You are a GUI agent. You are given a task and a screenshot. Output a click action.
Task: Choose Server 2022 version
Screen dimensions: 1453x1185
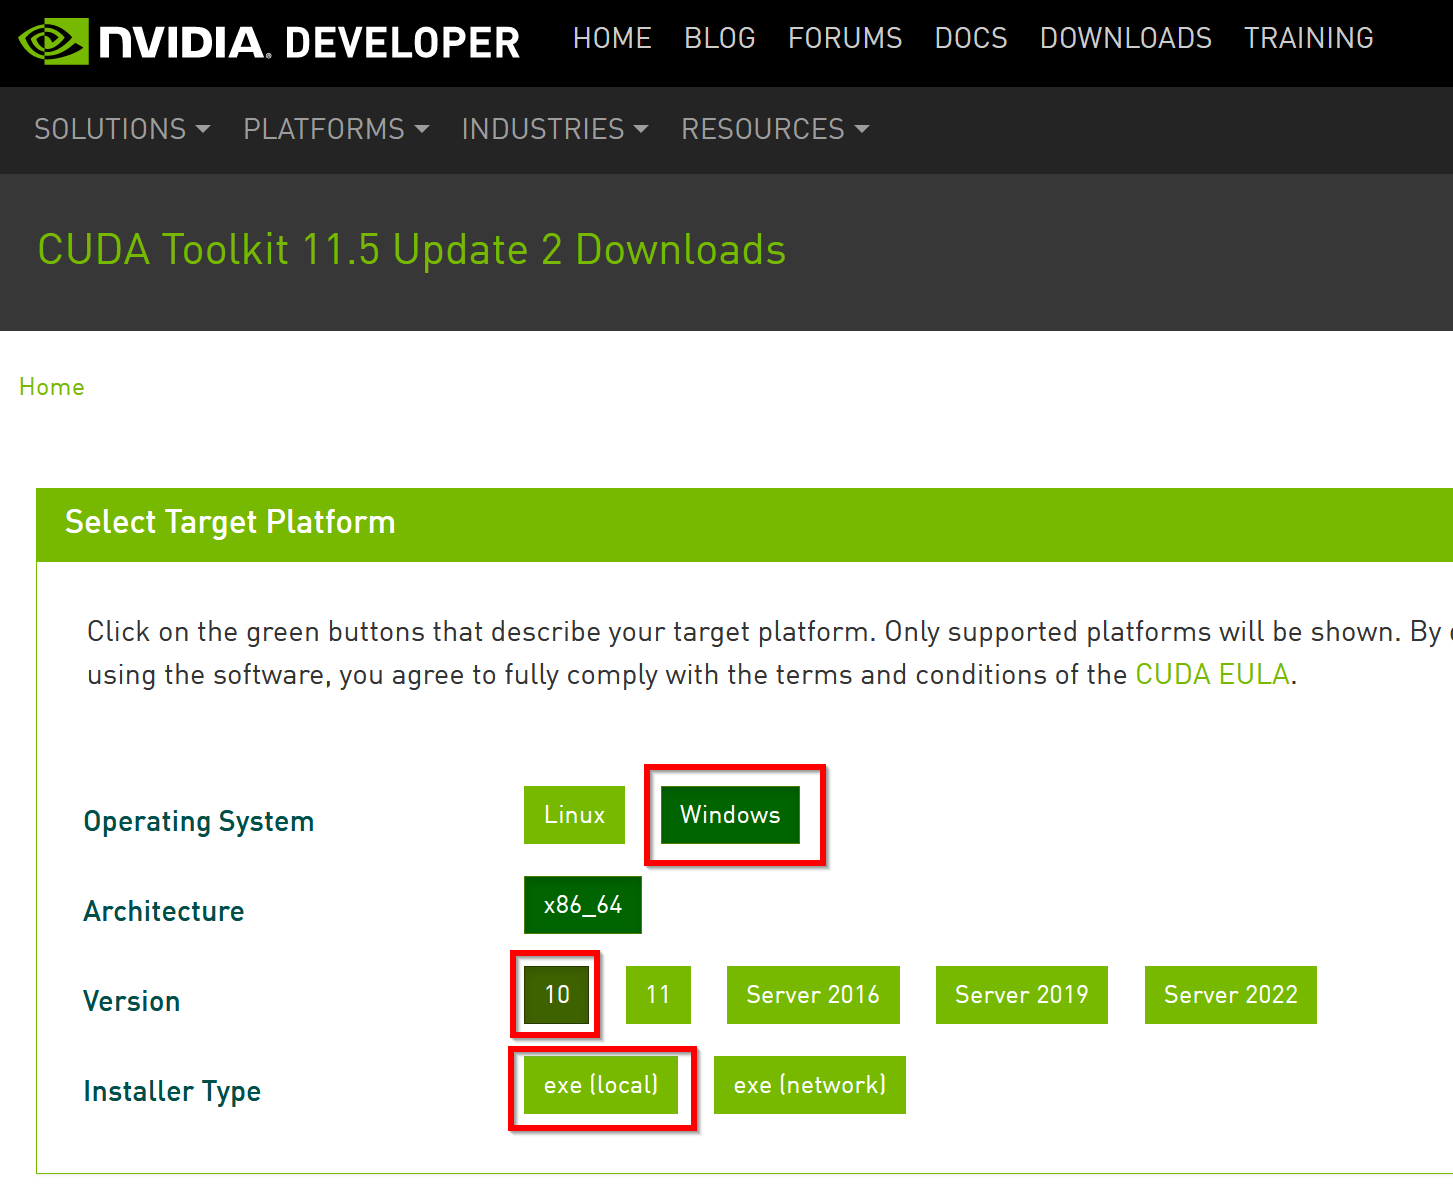click(x=1231, y=995)
